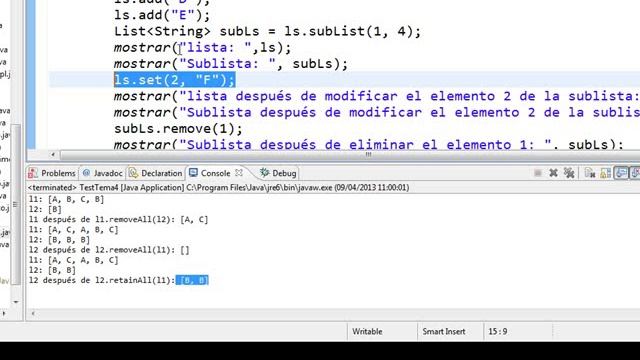Click the mostrar("lista después de modificar" line
The image size is (640, 360).
click(377, 96)
